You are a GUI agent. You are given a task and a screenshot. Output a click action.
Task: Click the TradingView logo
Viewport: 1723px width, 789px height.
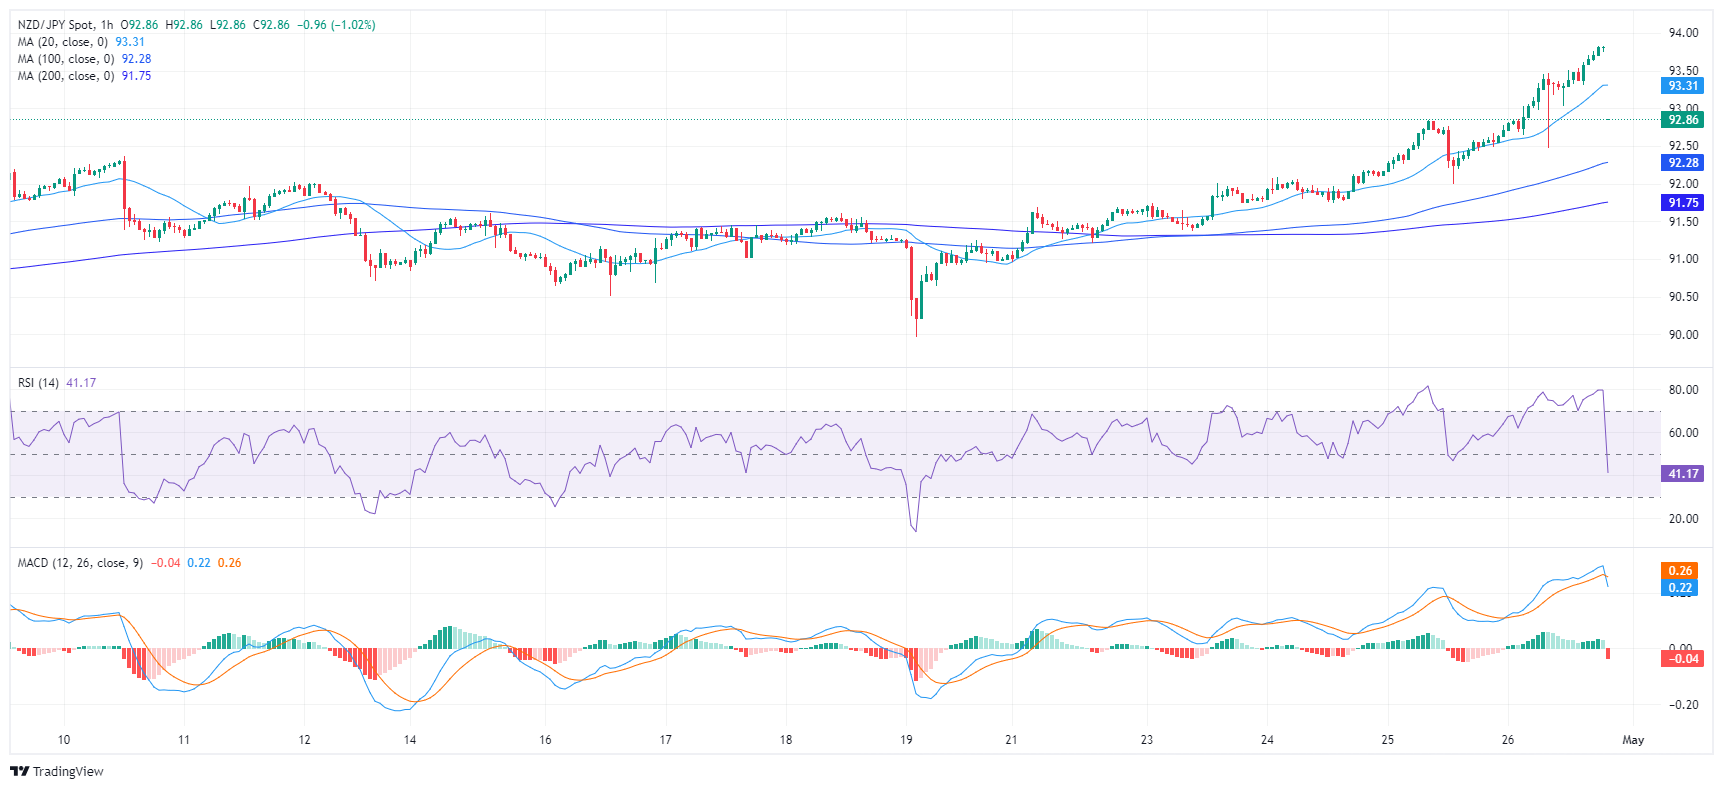point(57,771)
